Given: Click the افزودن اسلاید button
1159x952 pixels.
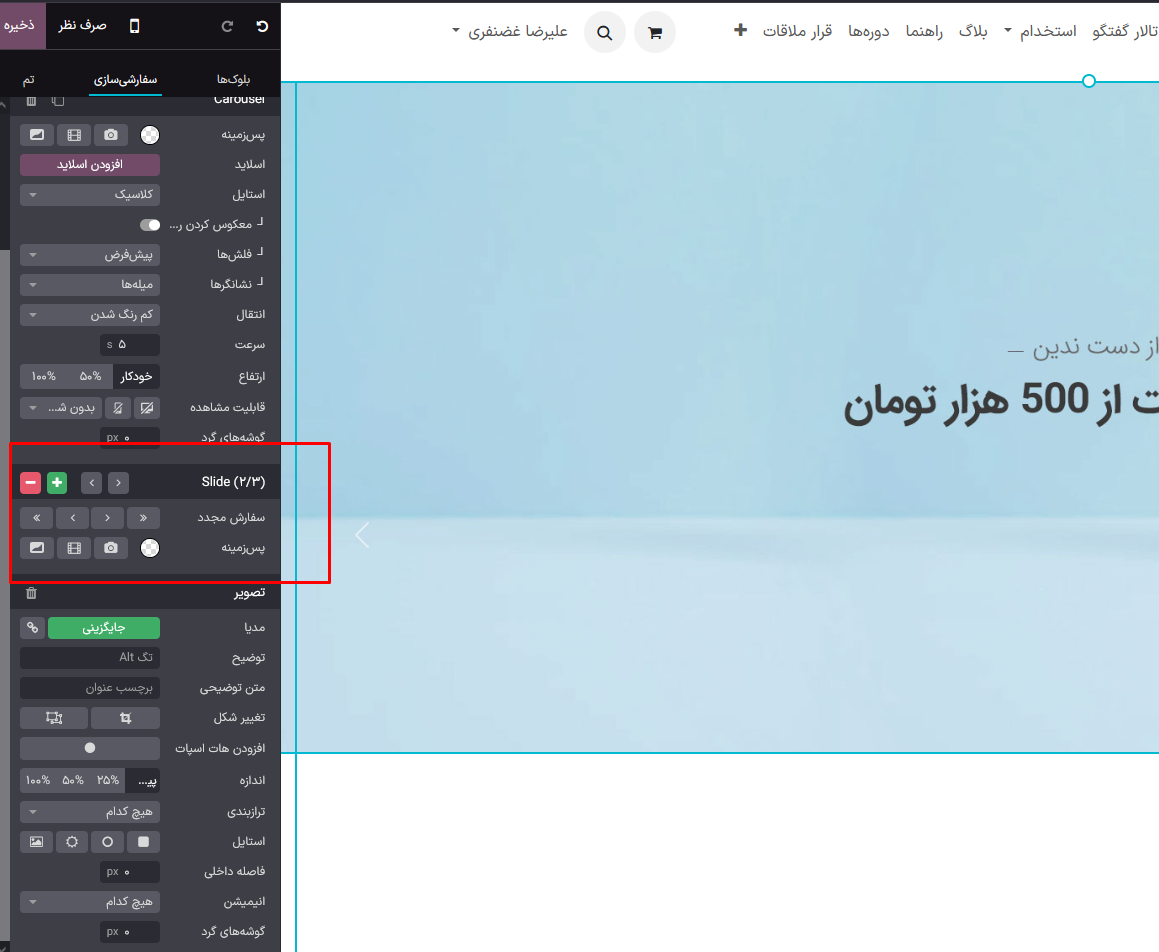Looking at the screenshot, I should point(89,165).
